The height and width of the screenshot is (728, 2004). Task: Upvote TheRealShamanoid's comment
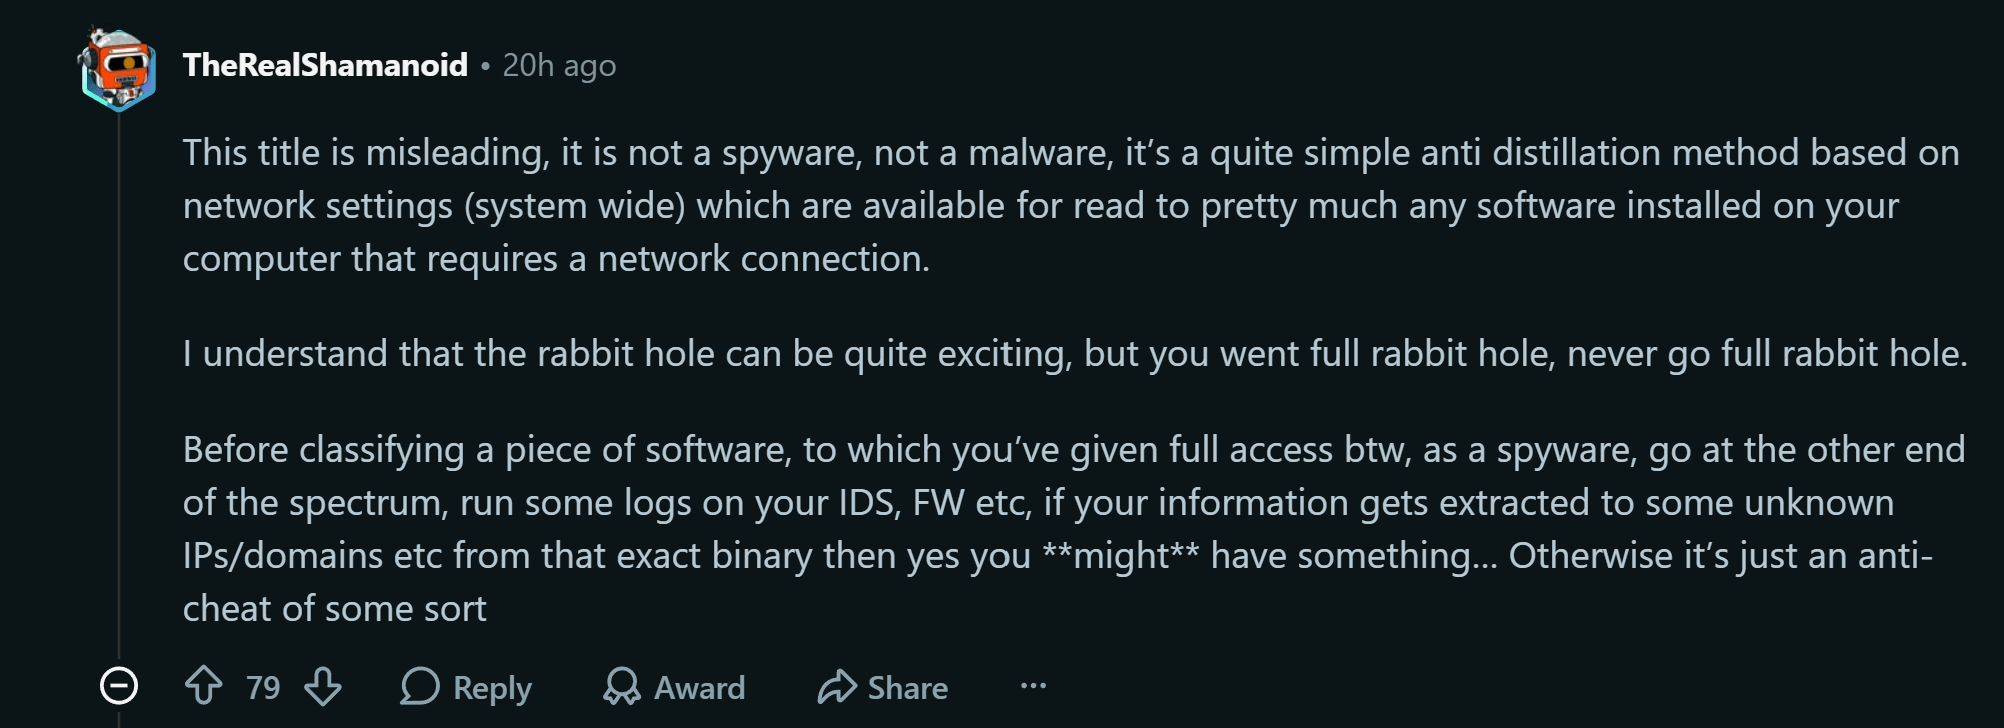tap(204, 686)
